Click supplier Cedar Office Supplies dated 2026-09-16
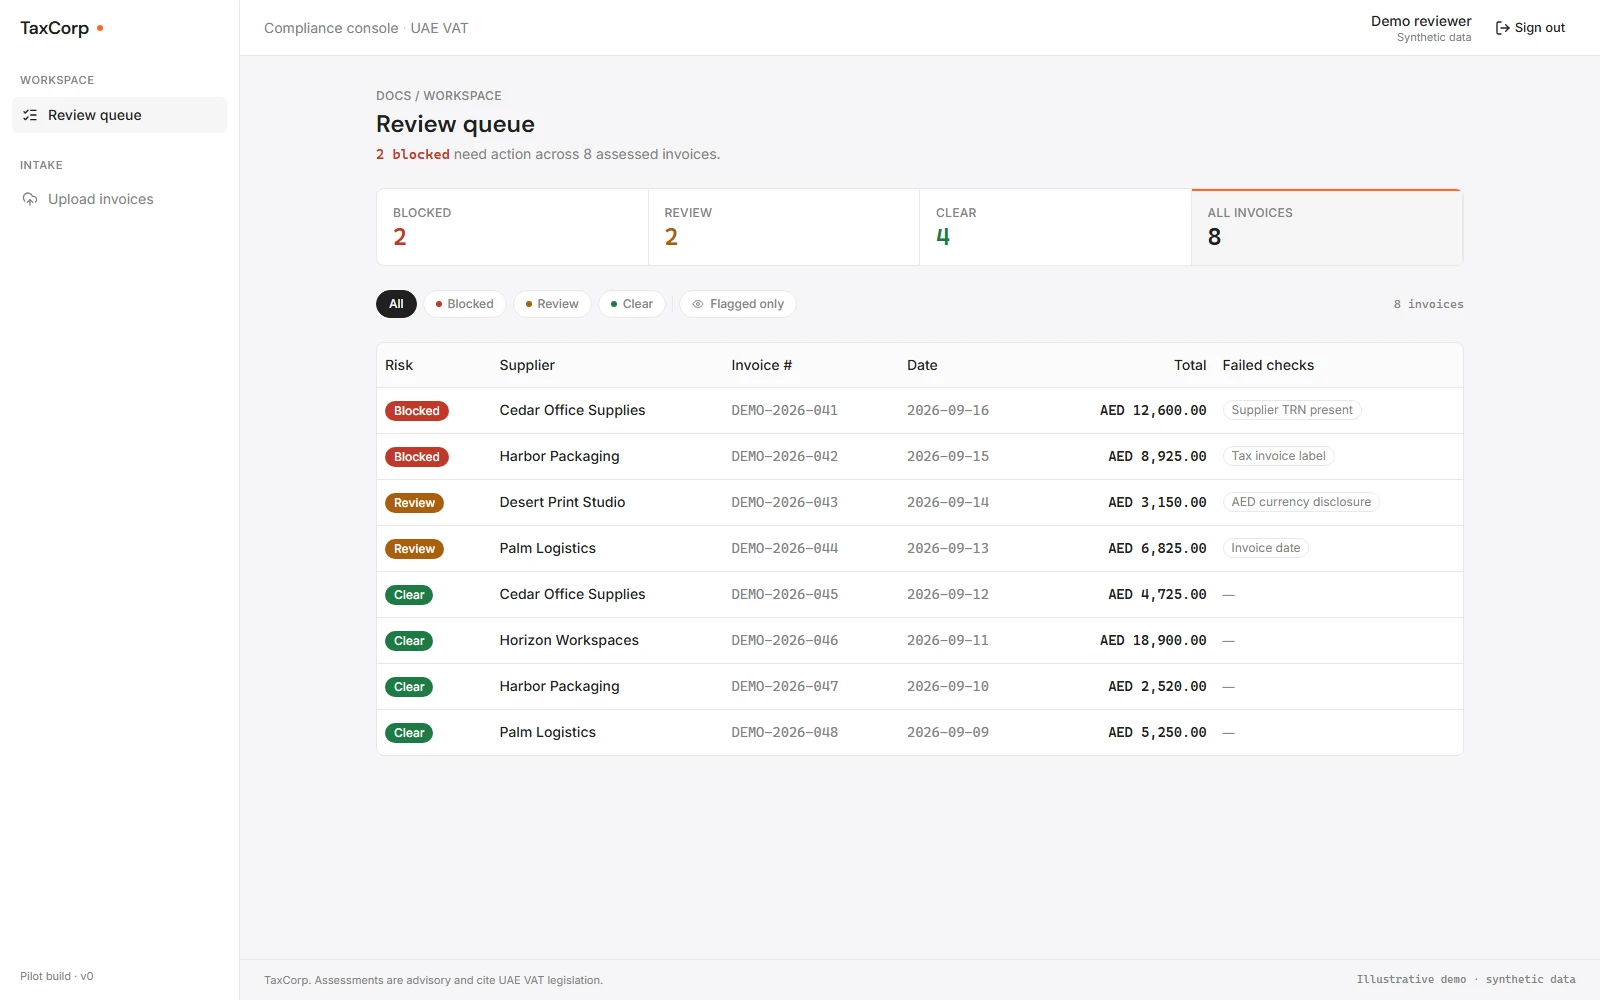The height and width of the screenshot is (1000, 1600). tap(572, 410)
